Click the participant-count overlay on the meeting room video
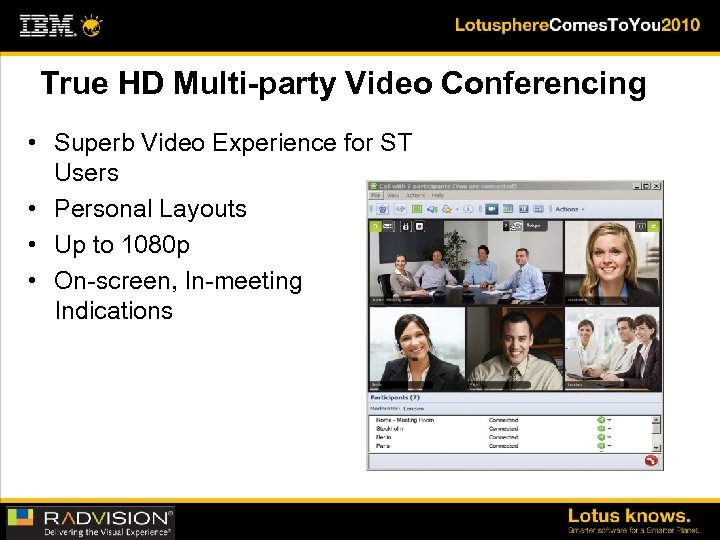Viewport: 720px width, 540px height. pos(525,225)
